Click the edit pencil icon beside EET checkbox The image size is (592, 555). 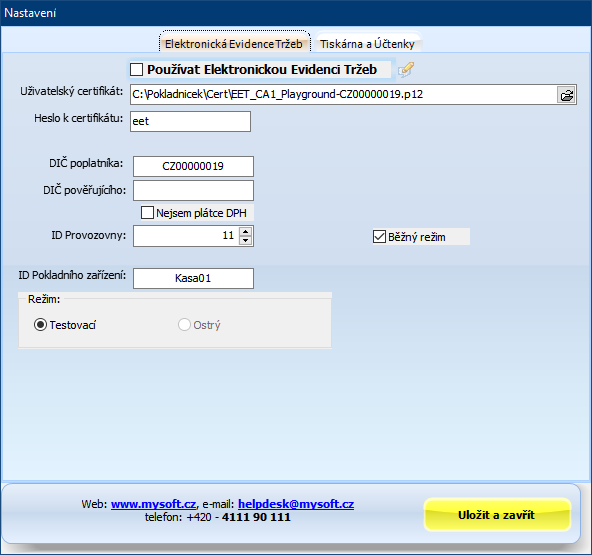(x=406, y=69)
